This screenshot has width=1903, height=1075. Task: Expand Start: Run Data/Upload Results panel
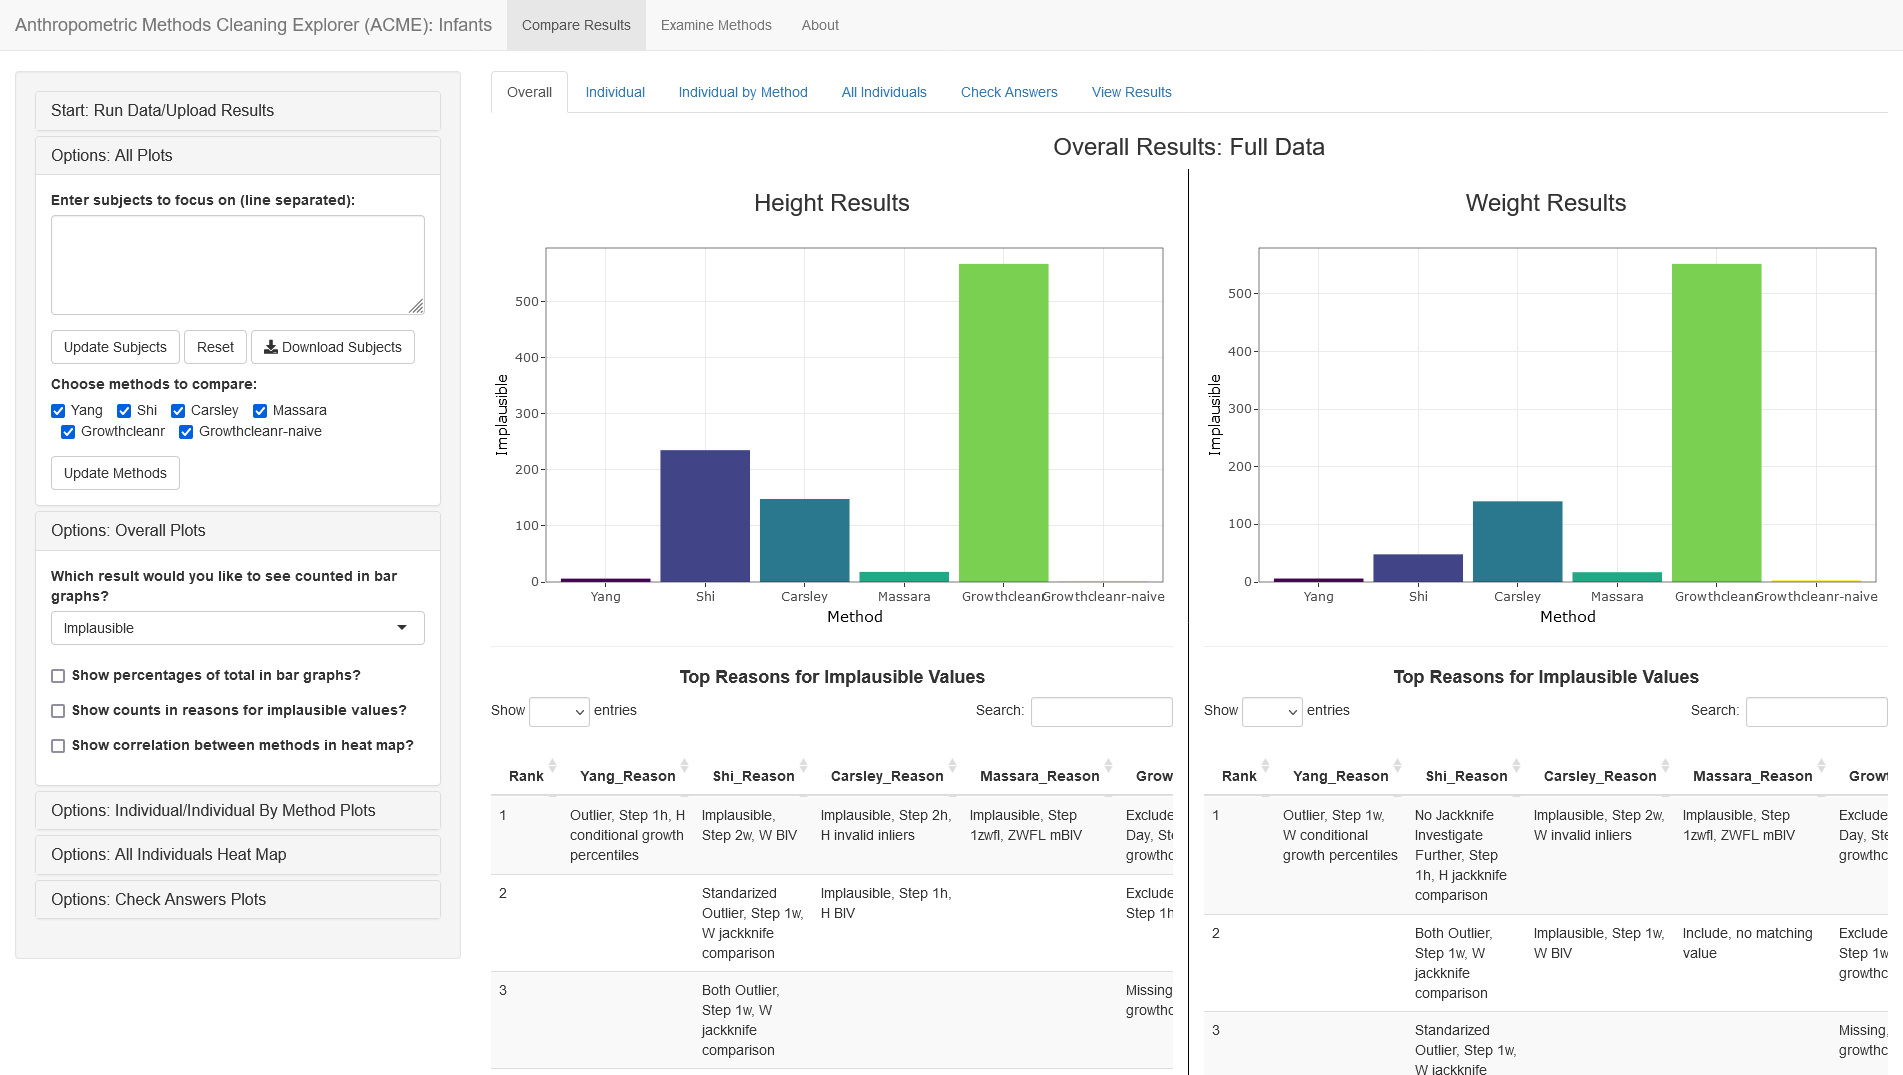(x=238, y=111)
